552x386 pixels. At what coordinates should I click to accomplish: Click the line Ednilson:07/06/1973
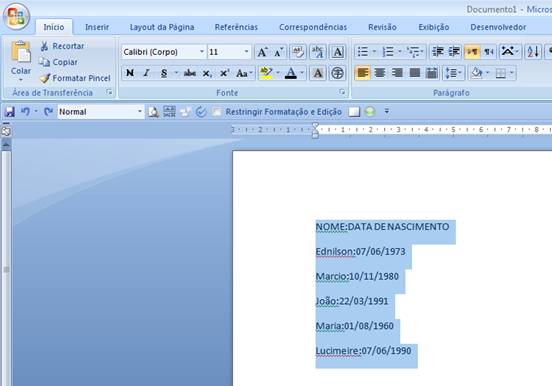pyautogui.click(x=360, y=252)
